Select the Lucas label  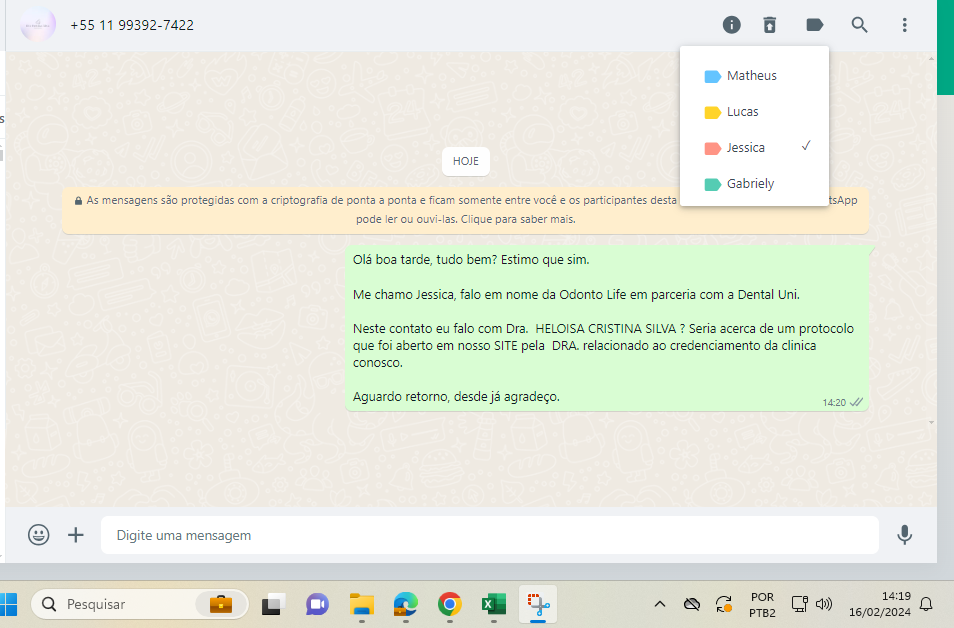click(754, 112)
